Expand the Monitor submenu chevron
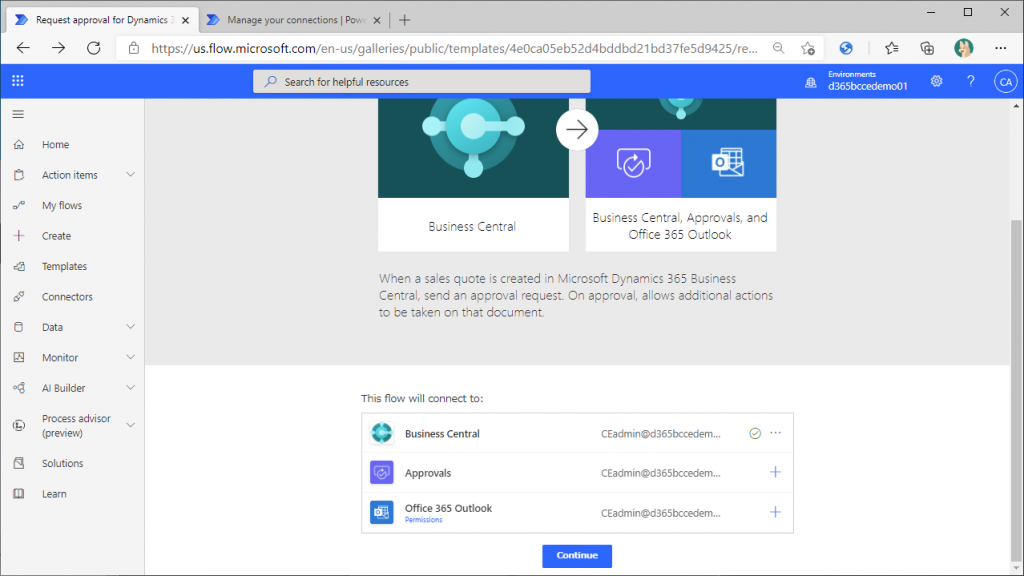This screenshot has width=1024, height=576. (x=130, y=357)
